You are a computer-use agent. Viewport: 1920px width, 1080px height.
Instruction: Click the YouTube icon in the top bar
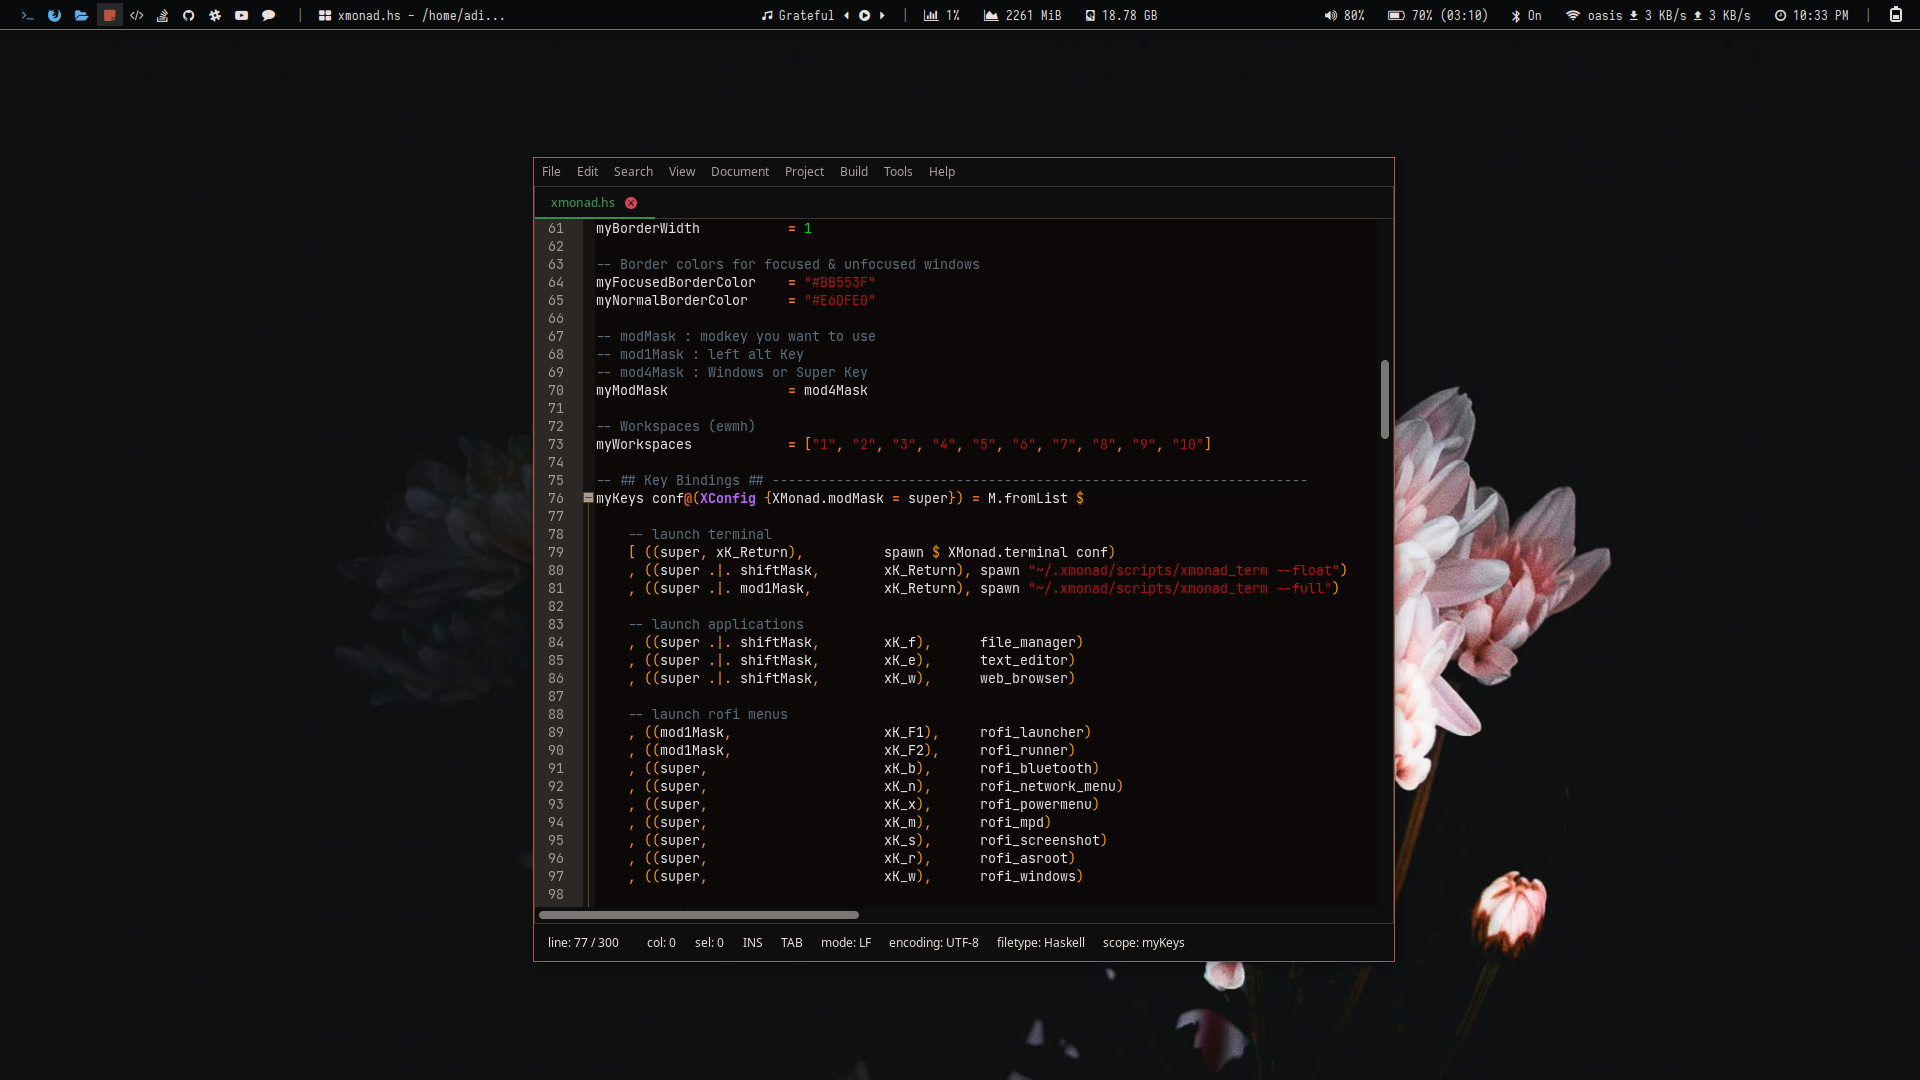click(241, 15)
